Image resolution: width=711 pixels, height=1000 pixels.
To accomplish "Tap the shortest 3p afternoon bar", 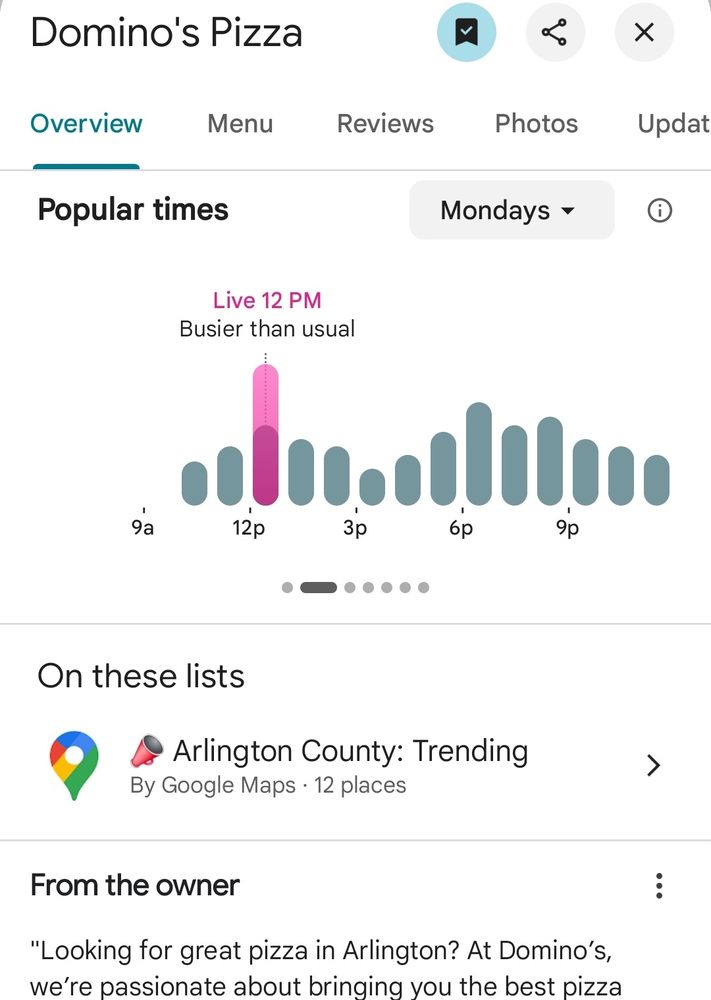I will point(372,487).
